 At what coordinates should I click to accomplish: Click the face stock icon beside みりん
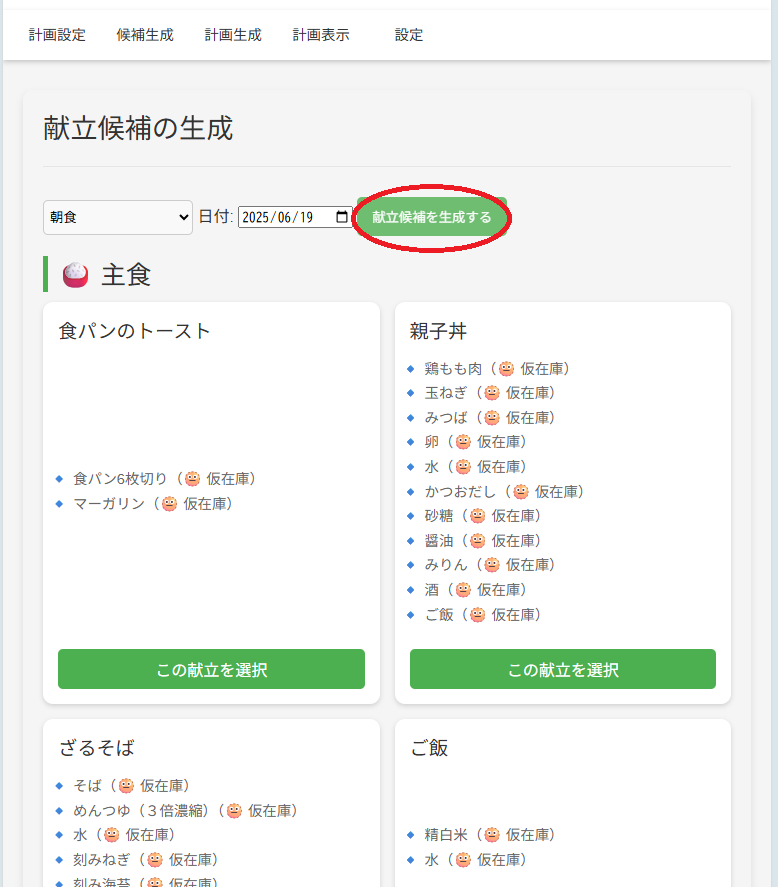pos(492,565)
